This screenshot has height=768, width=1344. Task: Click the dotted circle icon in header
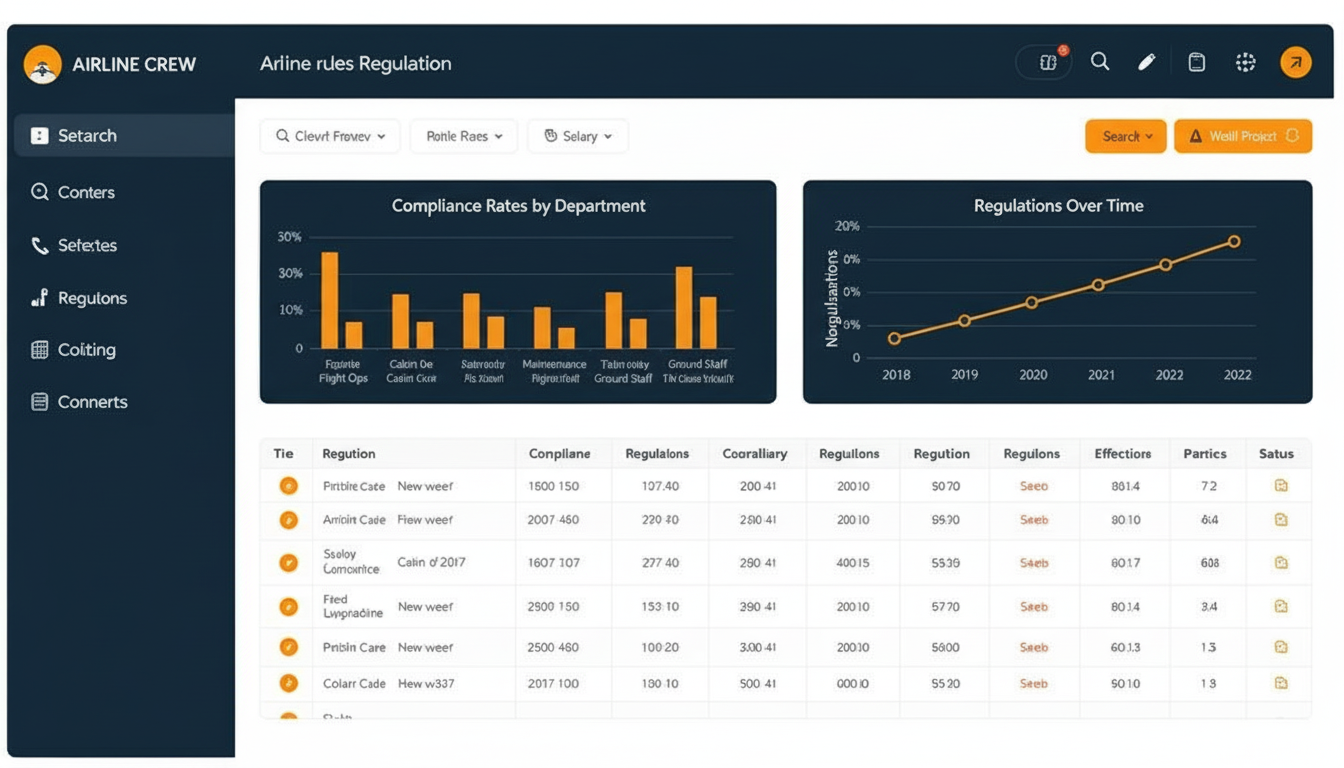tap(1245, 63)
